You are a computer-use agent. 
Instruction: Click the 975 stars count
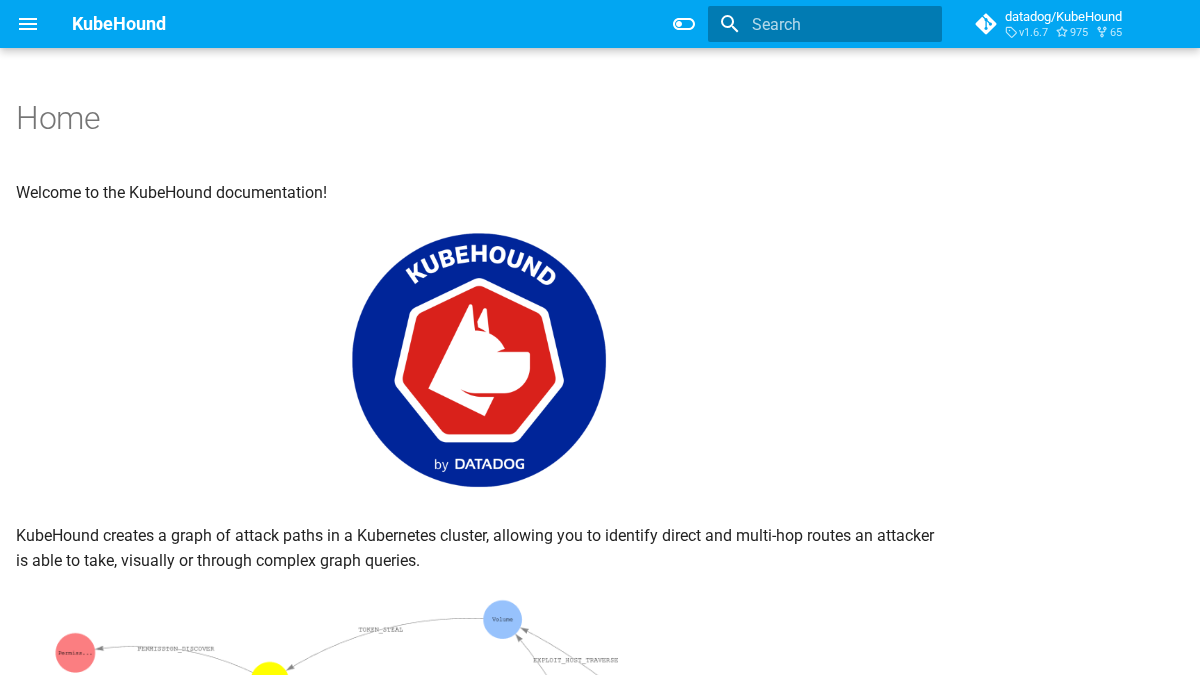[x=1072, y=32]
